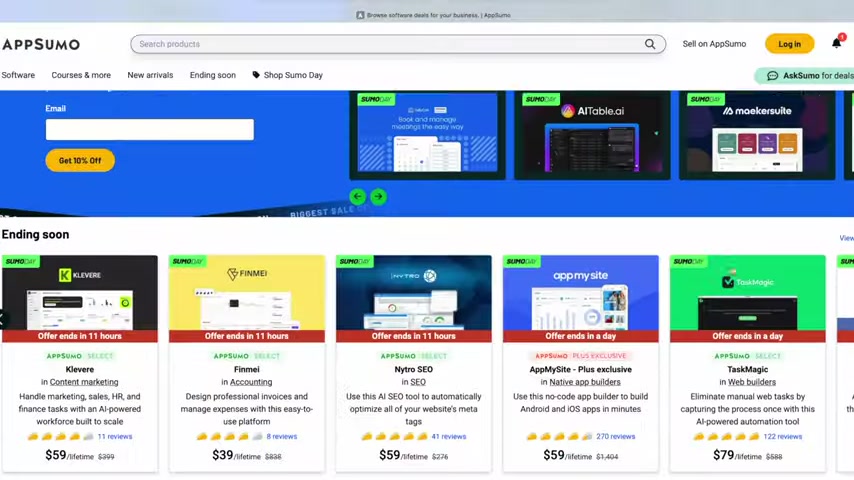This screenshot has width=854, height=480.
Task: Click the Finmei product title
Action: coord(247,369)
